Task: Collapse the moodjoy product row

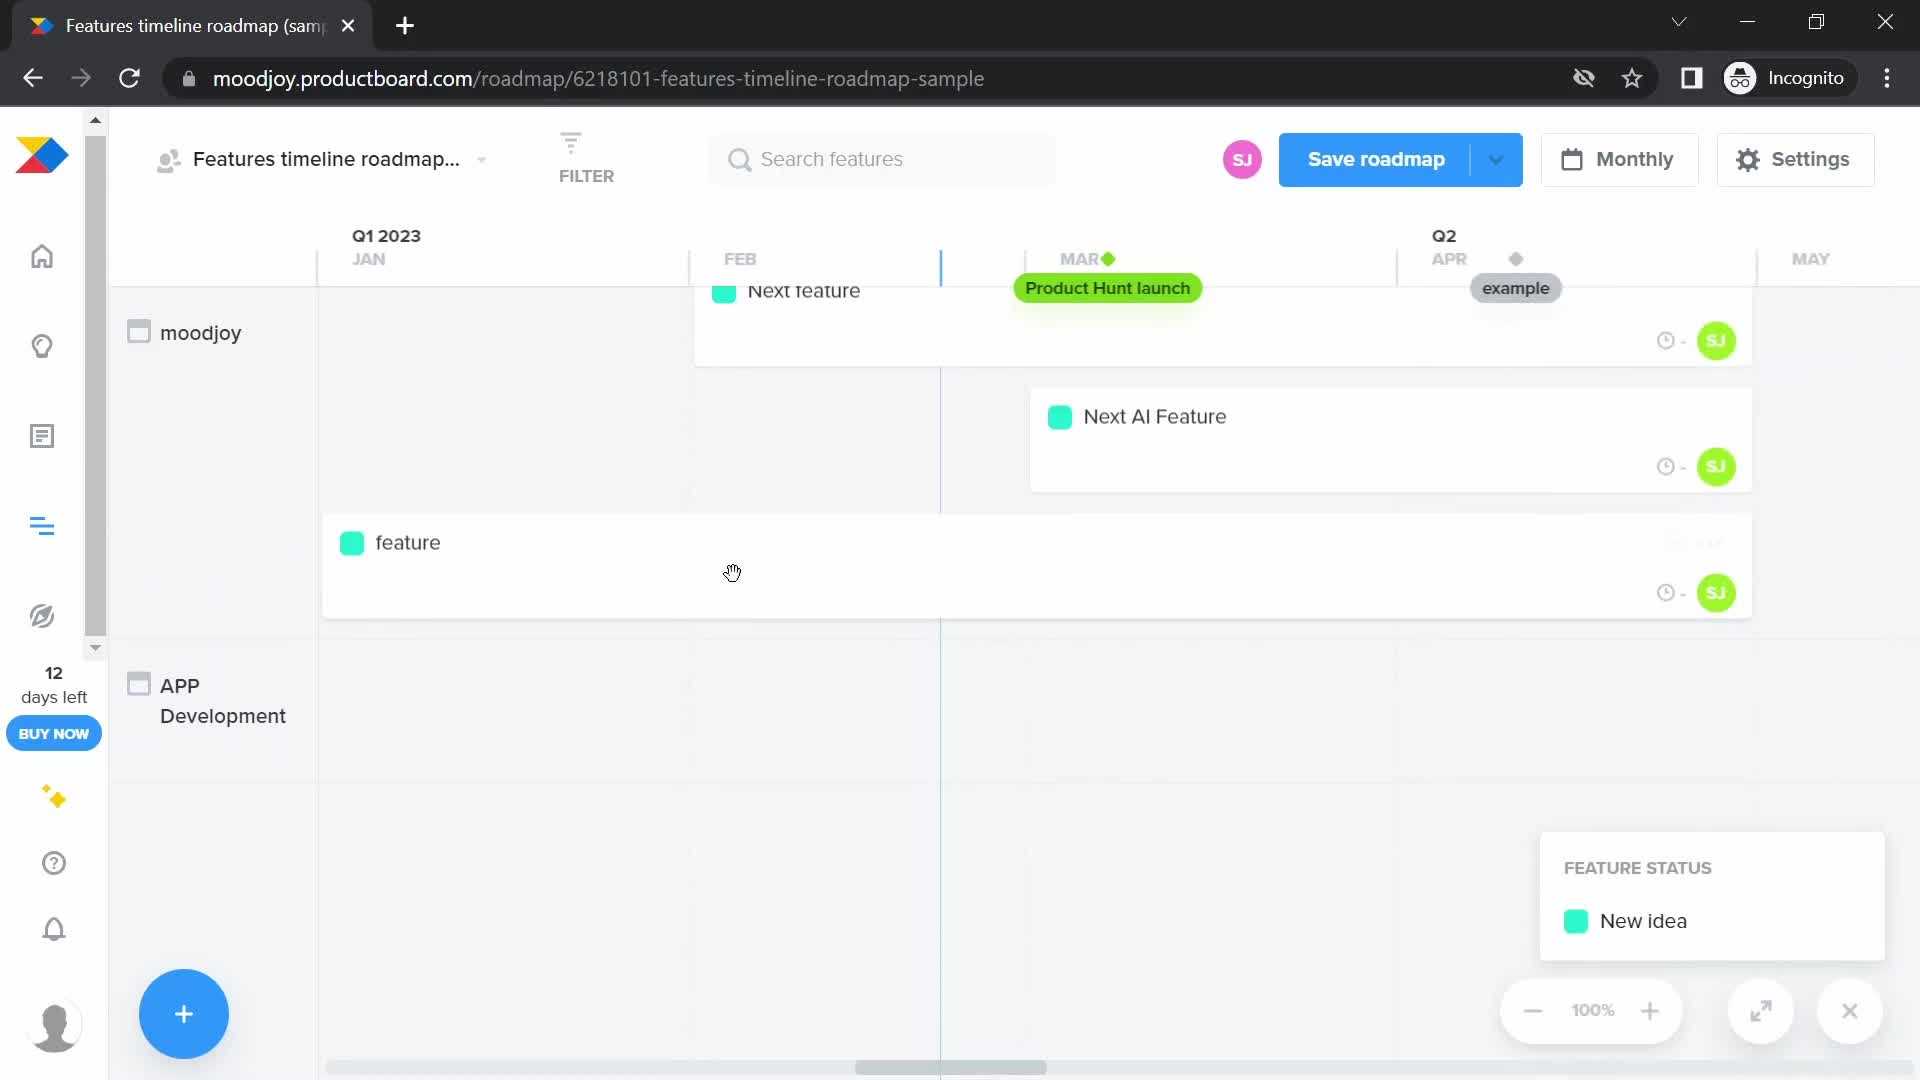Action: pyautogui.click(x=139, y=331)
